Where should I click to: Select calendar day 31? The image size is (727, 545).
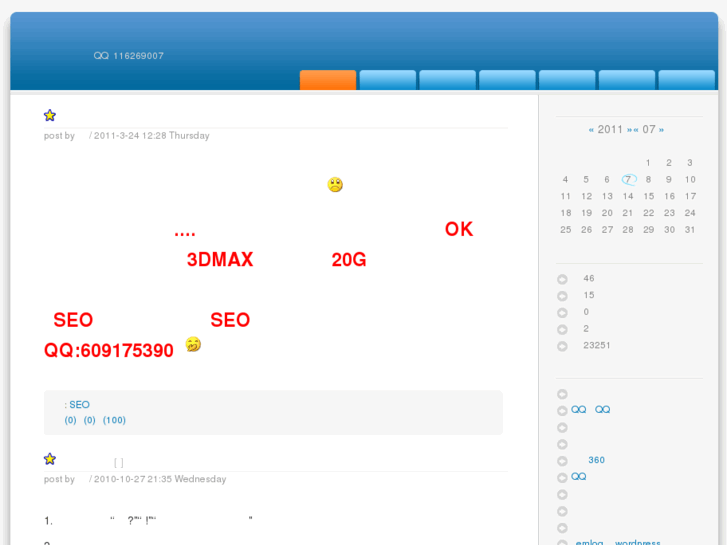coord(690,230)
